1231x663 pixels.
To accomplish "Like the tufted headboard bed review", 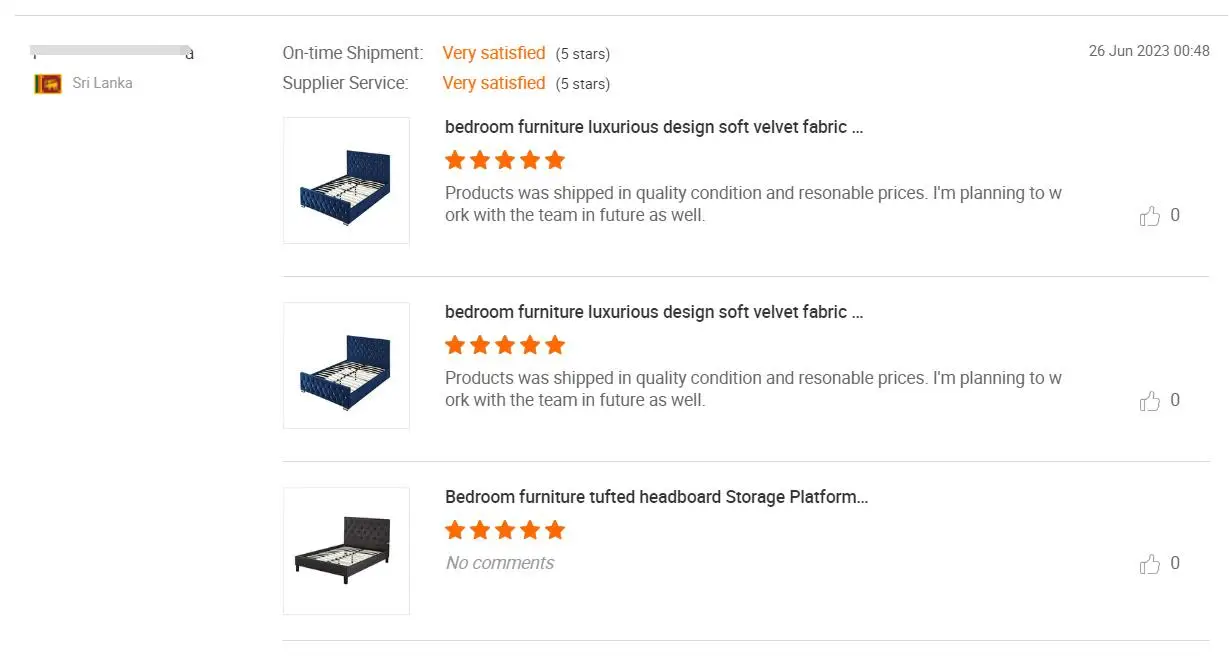I will [1150, 564].
